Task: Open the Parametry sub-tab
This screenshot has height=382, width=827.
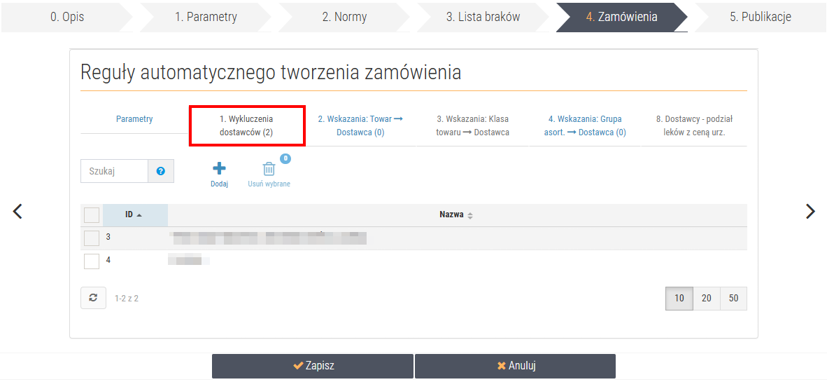Action: tap(134, 119)
